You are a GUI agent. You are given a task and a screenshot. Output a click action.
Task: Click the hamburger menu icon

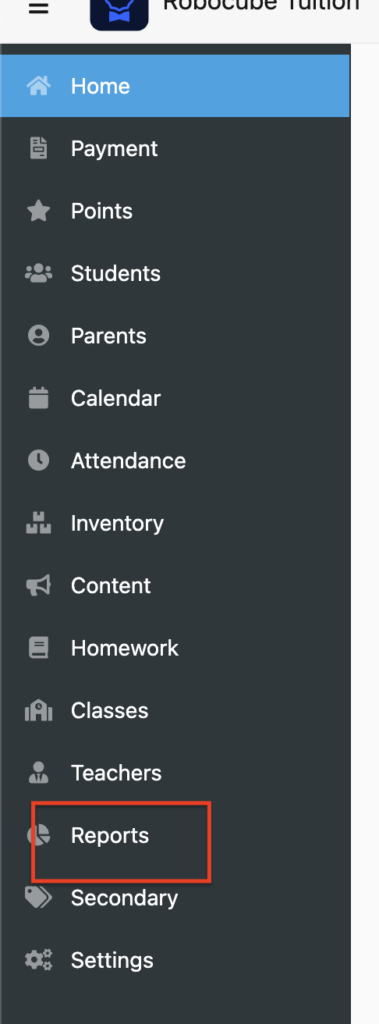click(39, 9)
